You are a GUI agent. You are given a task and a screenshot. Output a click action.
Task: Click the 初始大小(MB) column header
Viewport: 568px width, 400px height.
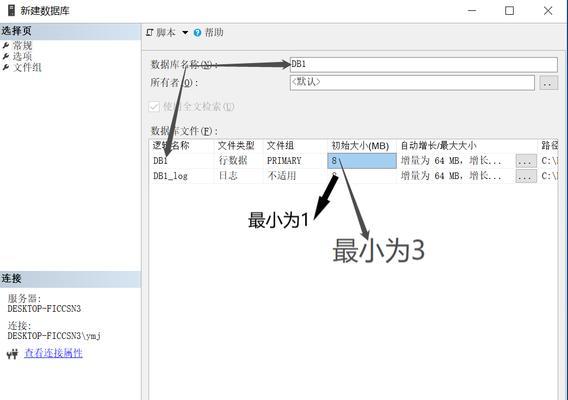pos(360,146)
